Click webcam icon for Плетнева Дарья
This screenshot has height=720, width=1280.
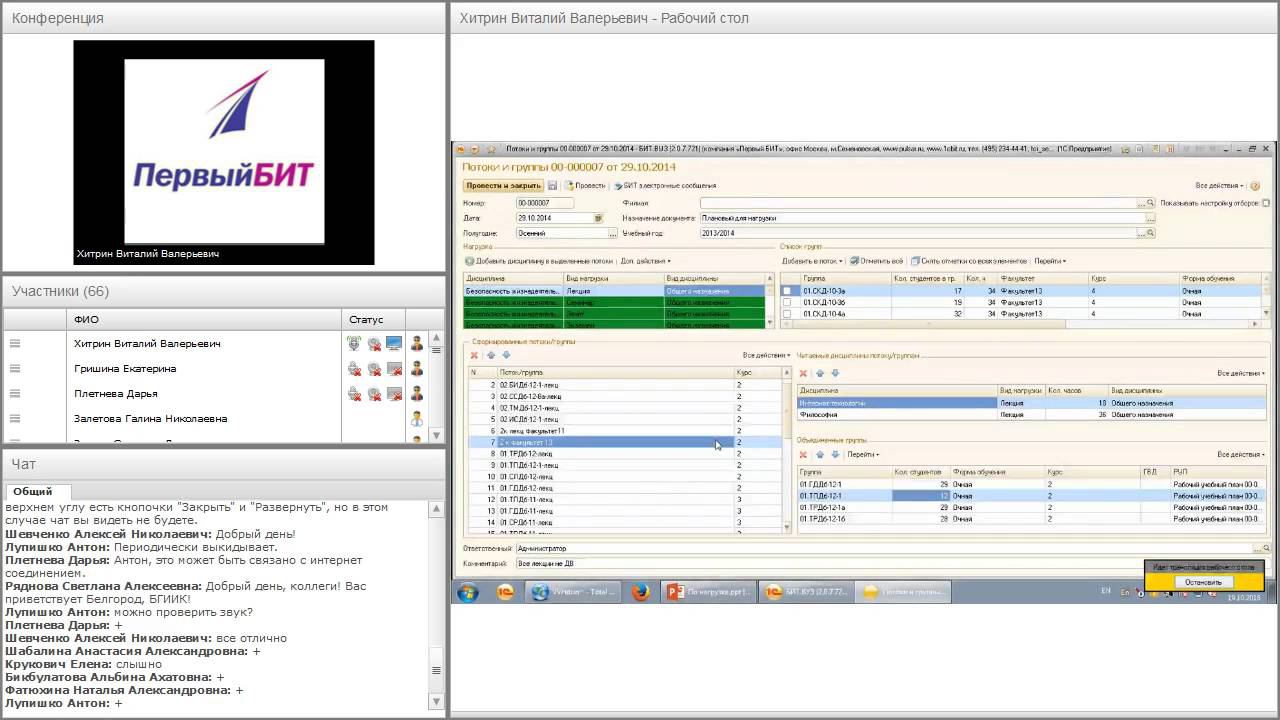coord(374,394)
